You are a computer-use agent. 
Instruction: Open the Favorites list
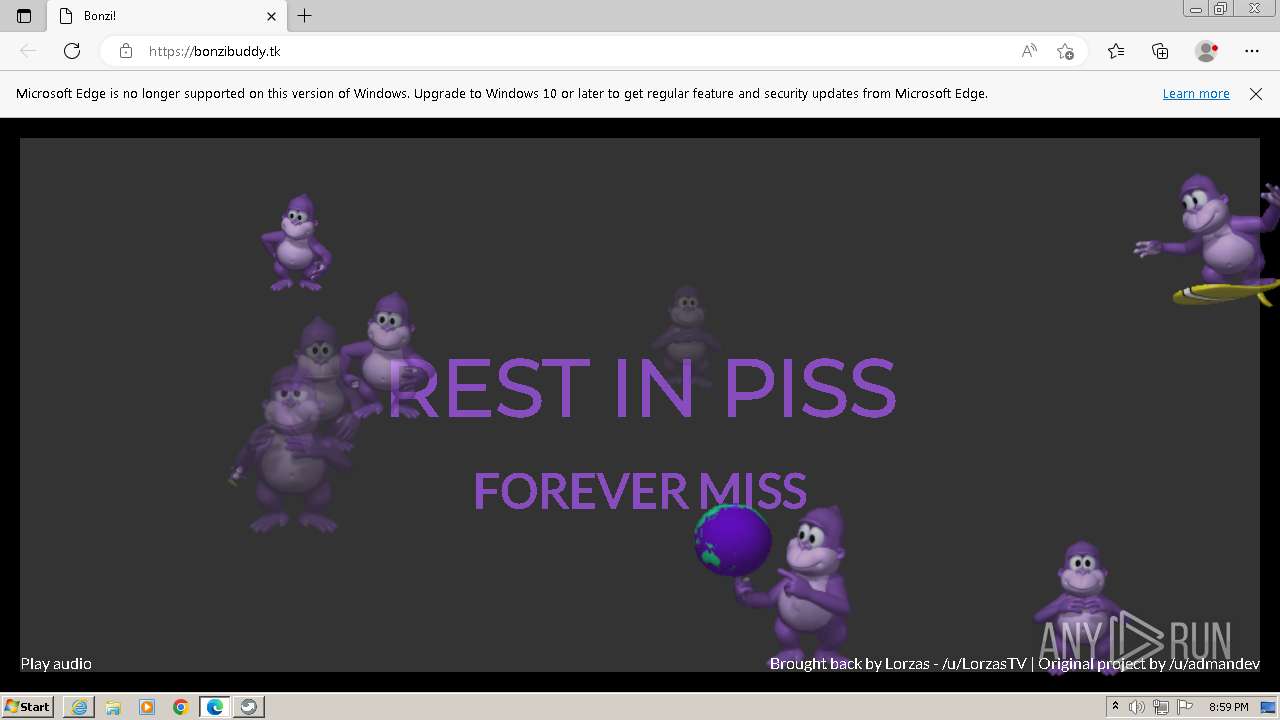point(1116,51)
